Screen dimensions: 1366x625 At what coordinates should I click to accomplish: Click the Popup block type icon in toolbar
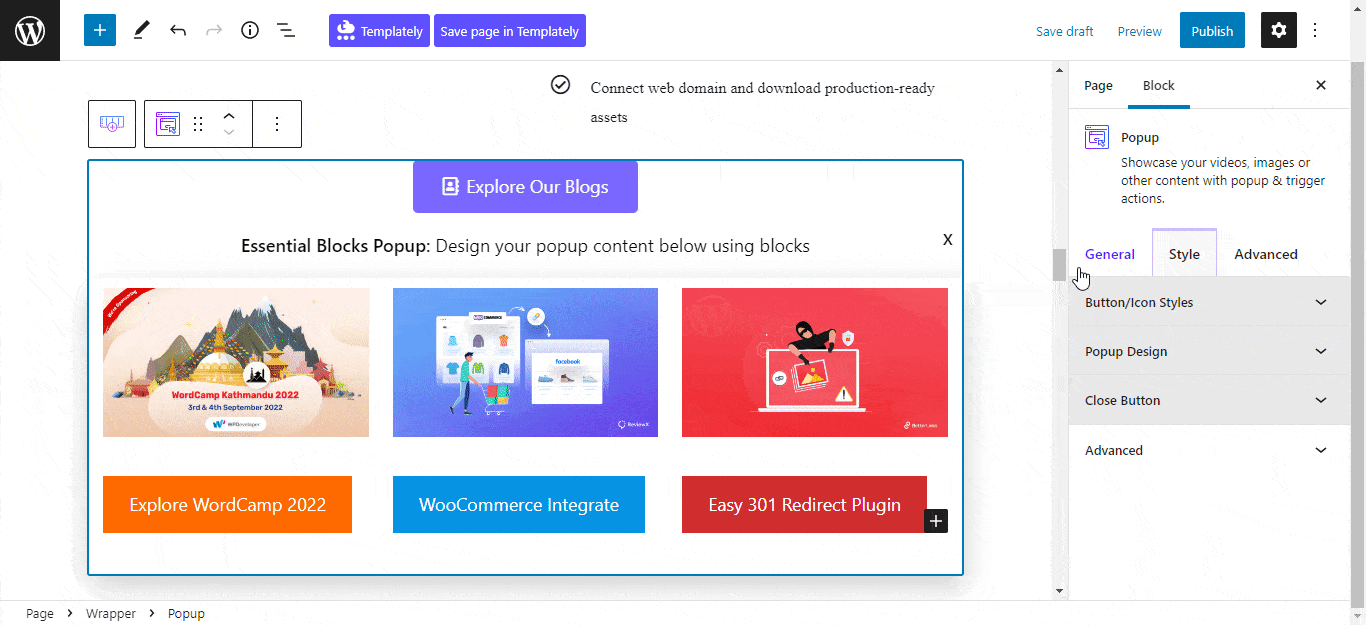click(168, 124)
